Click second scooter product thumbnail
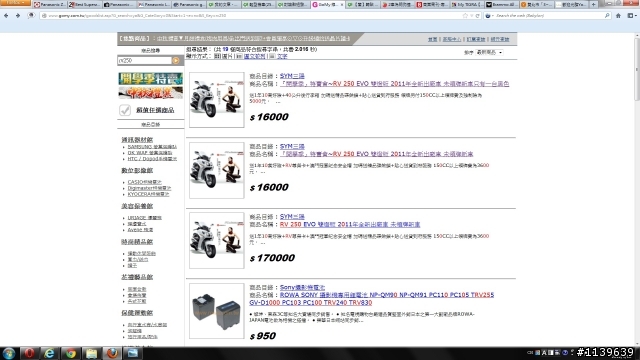Viewport: 640px width, 360px height. click(x=217, y=170)
